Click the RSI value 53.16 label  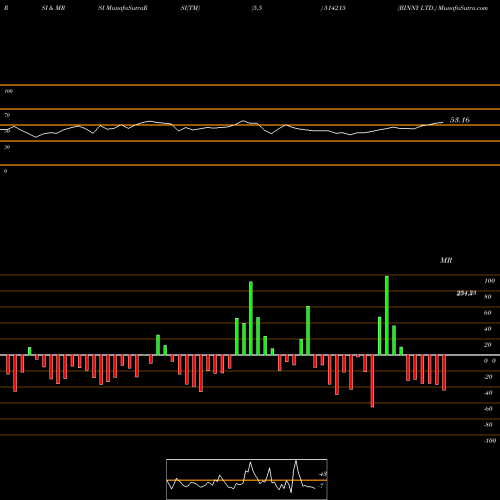tap(460, 120)
